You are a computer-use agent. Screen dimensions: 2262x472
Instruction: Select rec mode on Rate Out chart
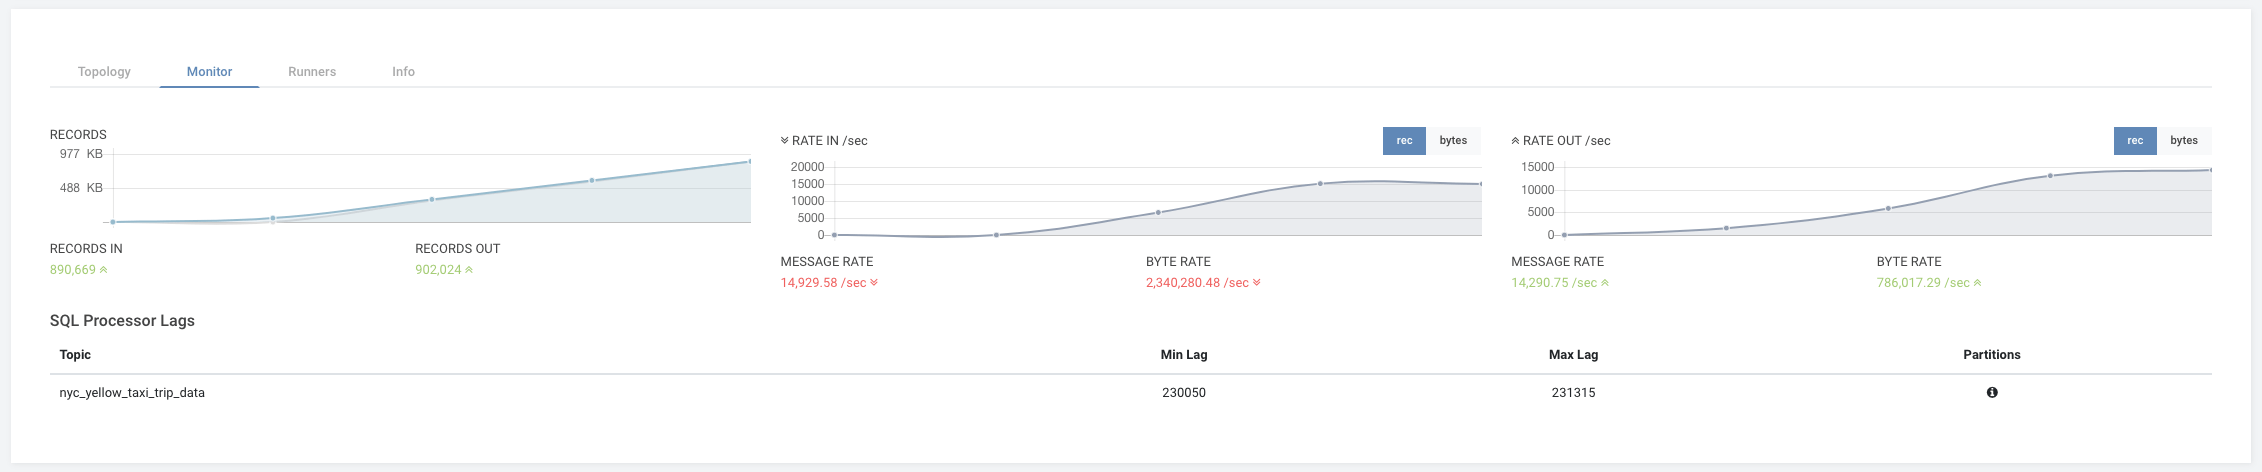[2135, 141]
